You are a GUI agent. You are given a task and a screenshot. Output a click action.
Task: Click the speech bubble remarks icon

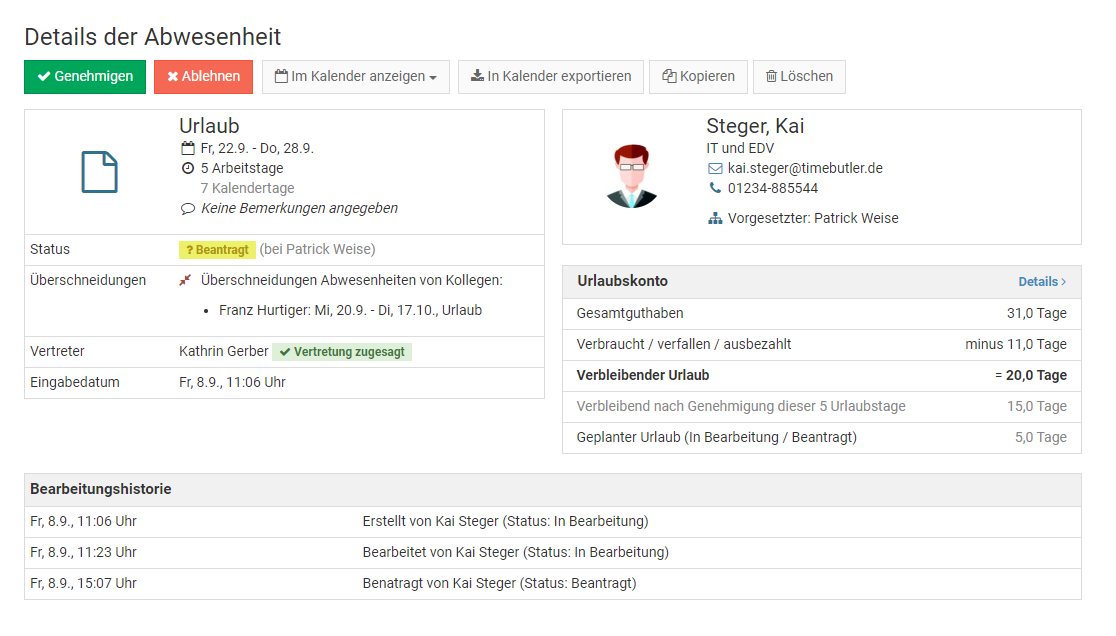(x=187, y=209)
